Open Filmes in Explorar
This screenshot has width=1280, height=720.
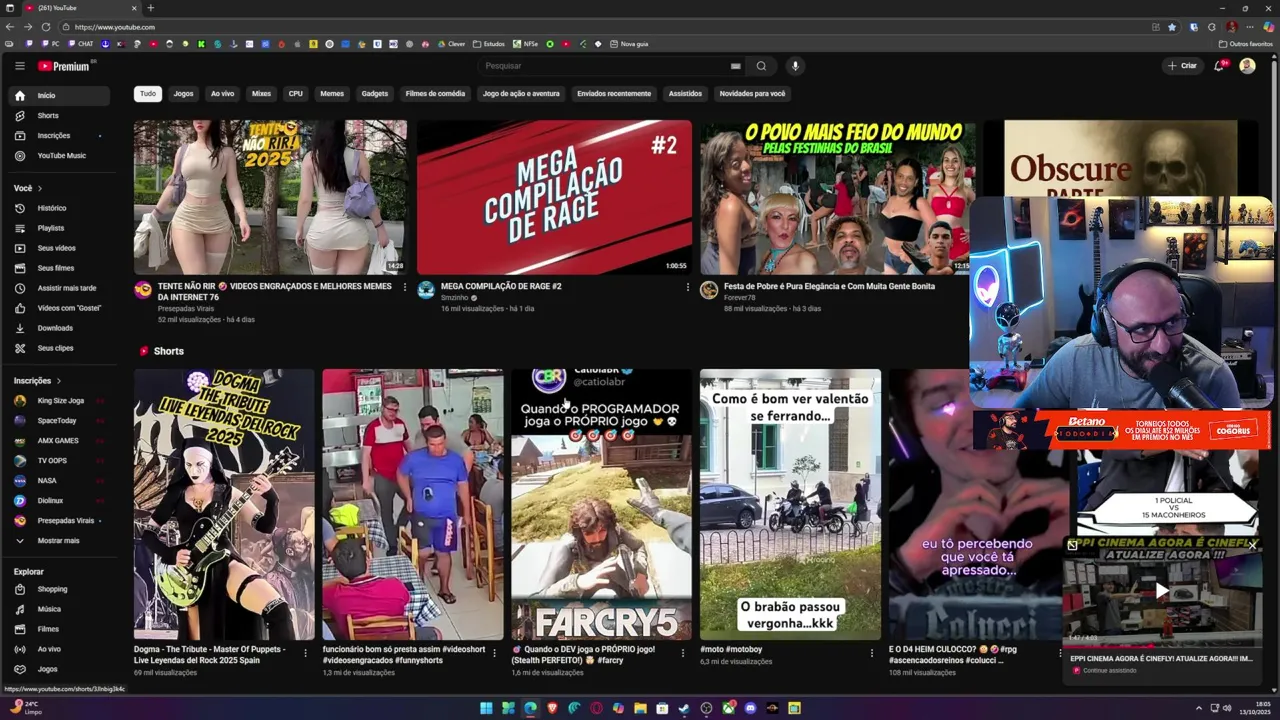tap(60, 629)
